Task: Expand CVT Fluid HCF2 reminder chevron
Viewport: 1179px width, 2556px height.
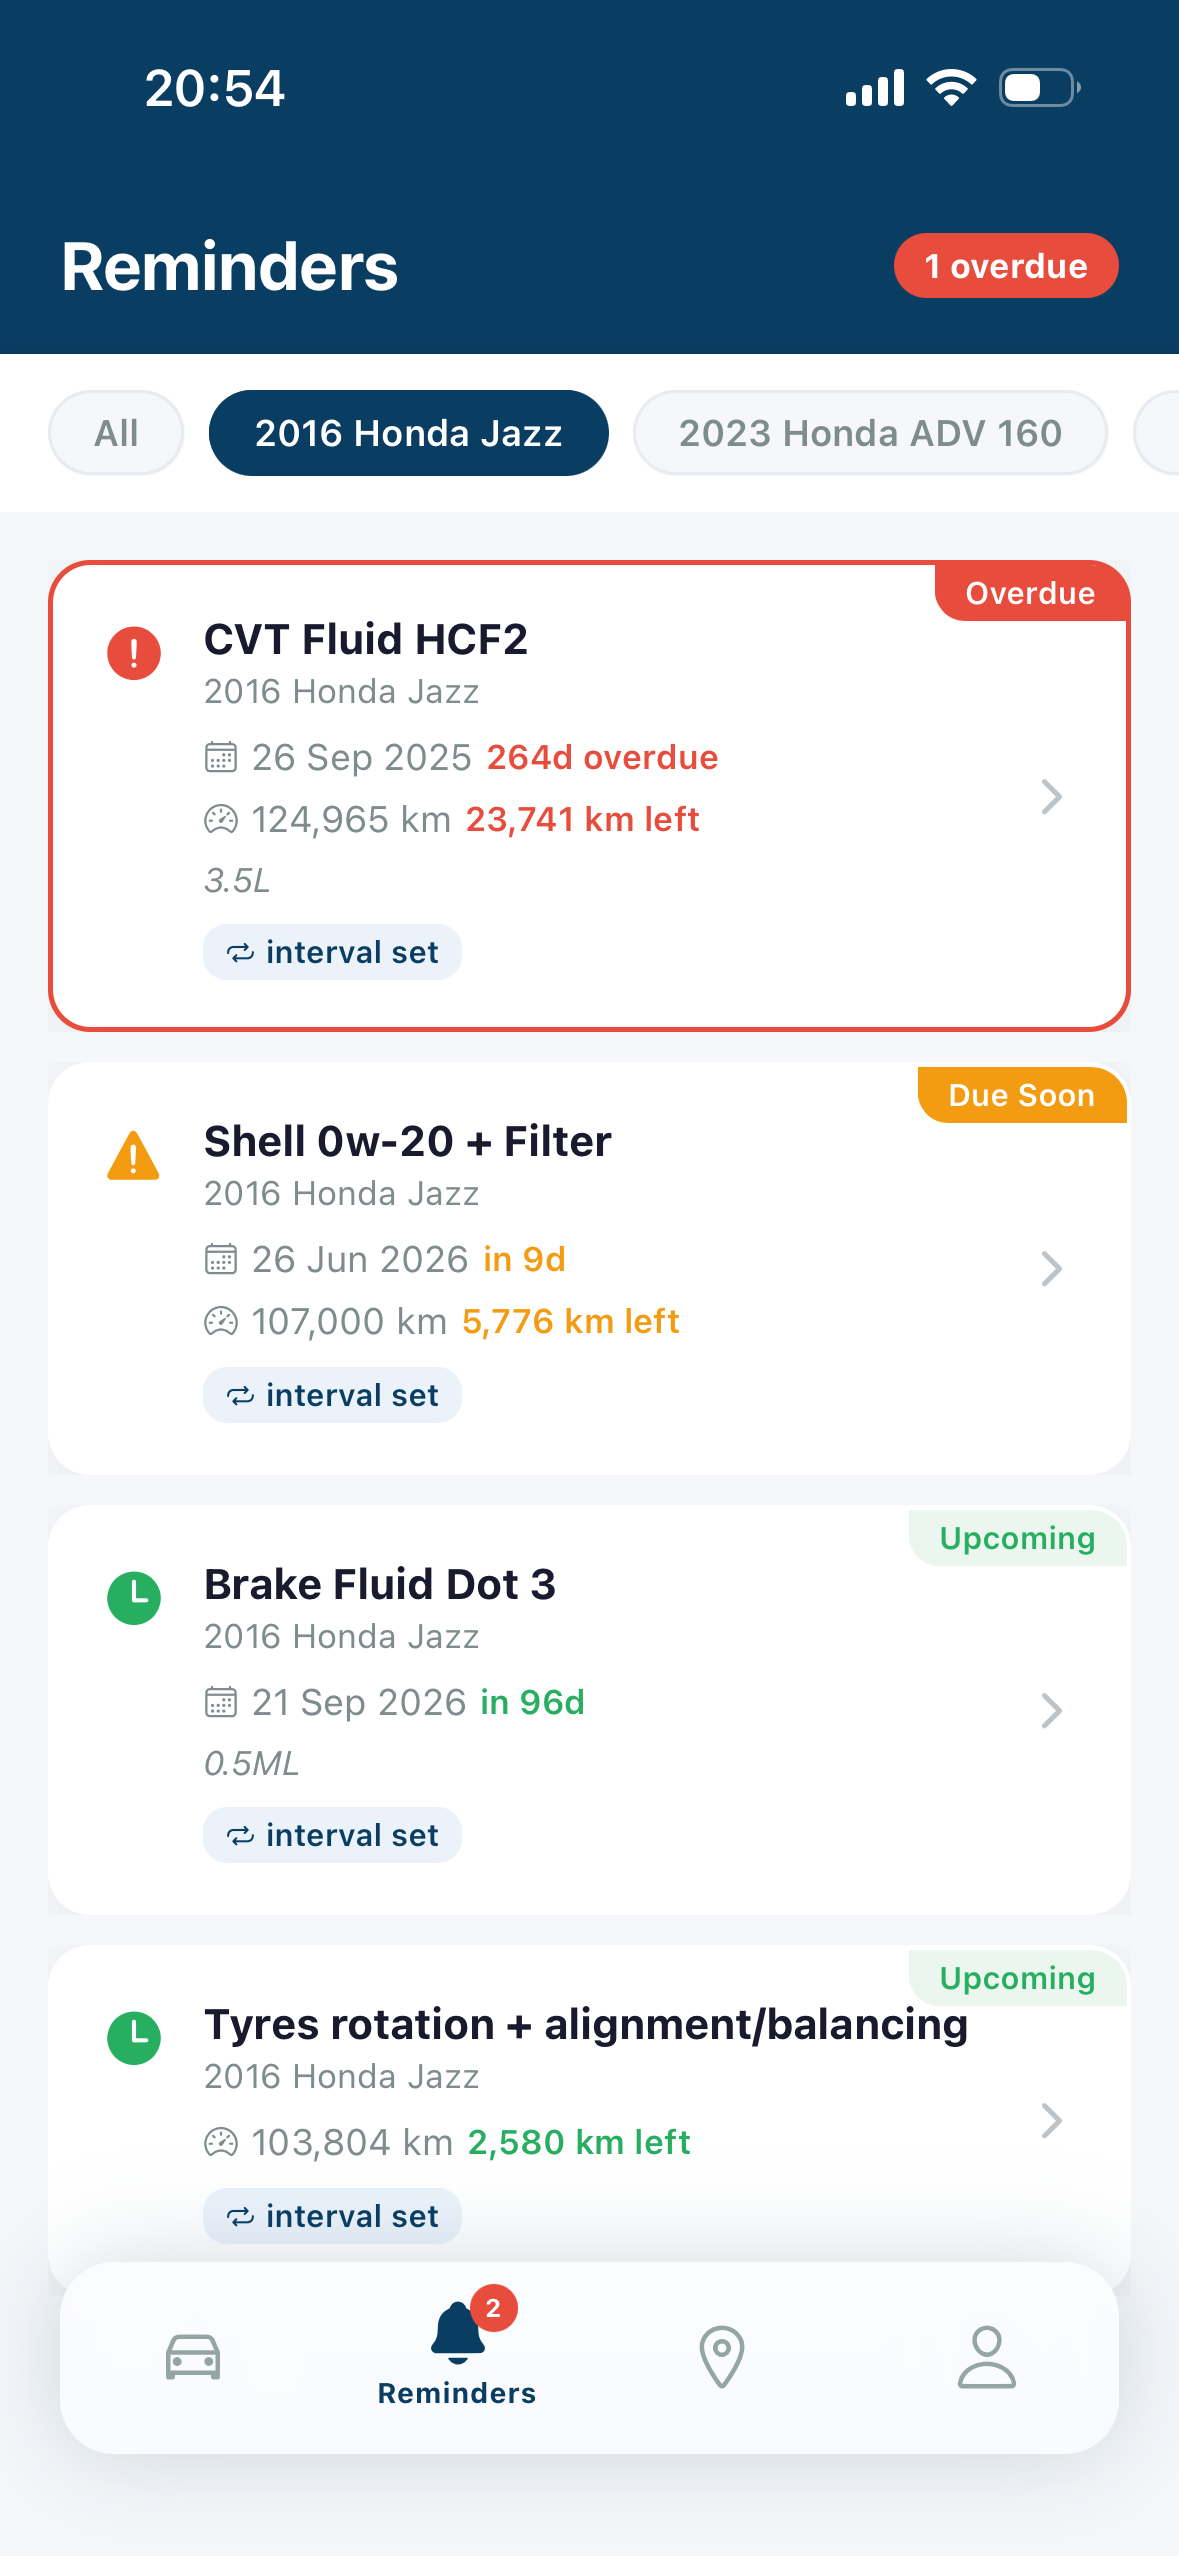Action: (1051, 797)
